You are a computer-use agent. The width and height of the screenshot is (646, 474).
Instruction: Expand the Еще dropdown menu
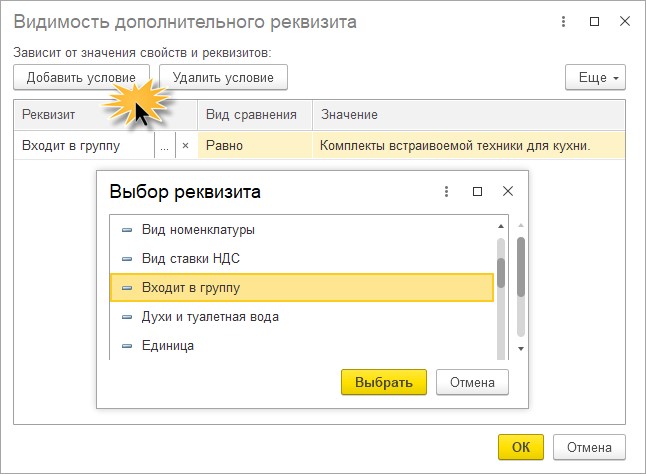pos(595,77)
